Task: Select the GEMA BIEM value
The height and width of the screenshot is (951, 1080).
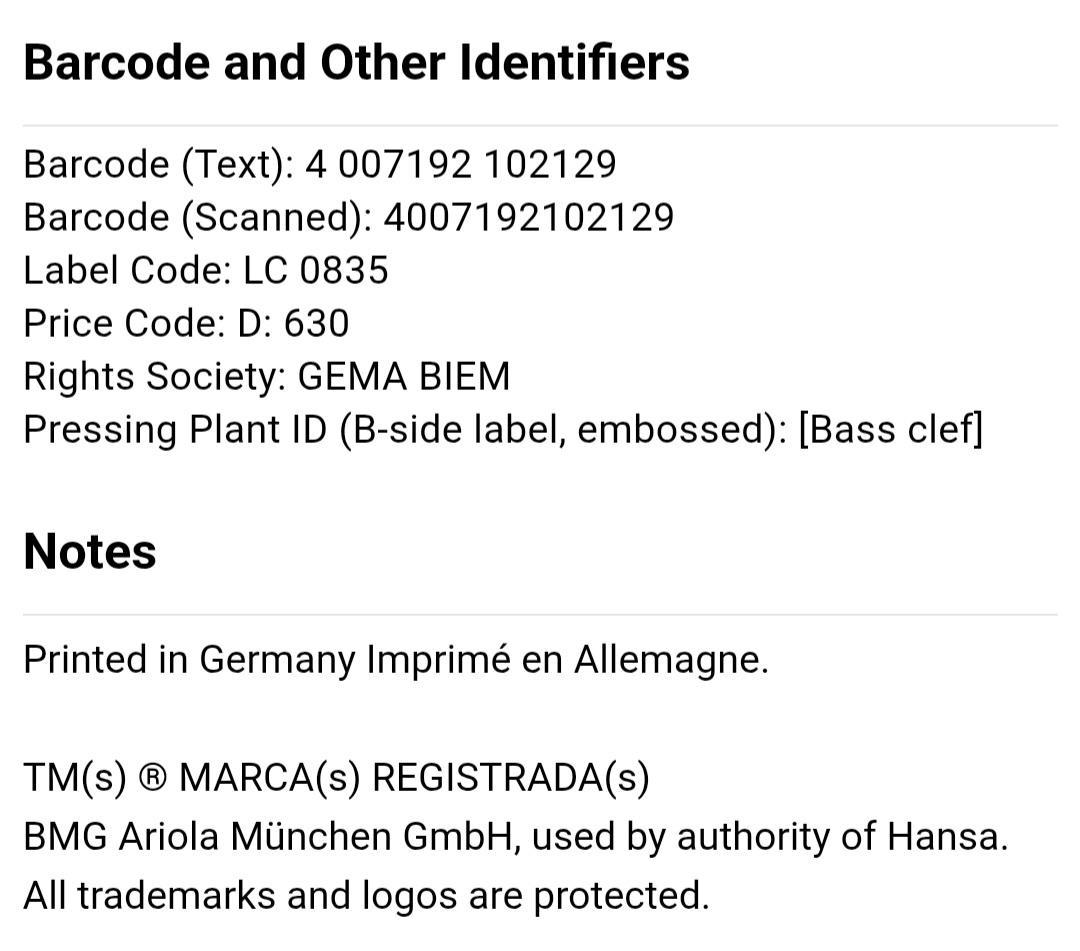Action: coord(404,377)
